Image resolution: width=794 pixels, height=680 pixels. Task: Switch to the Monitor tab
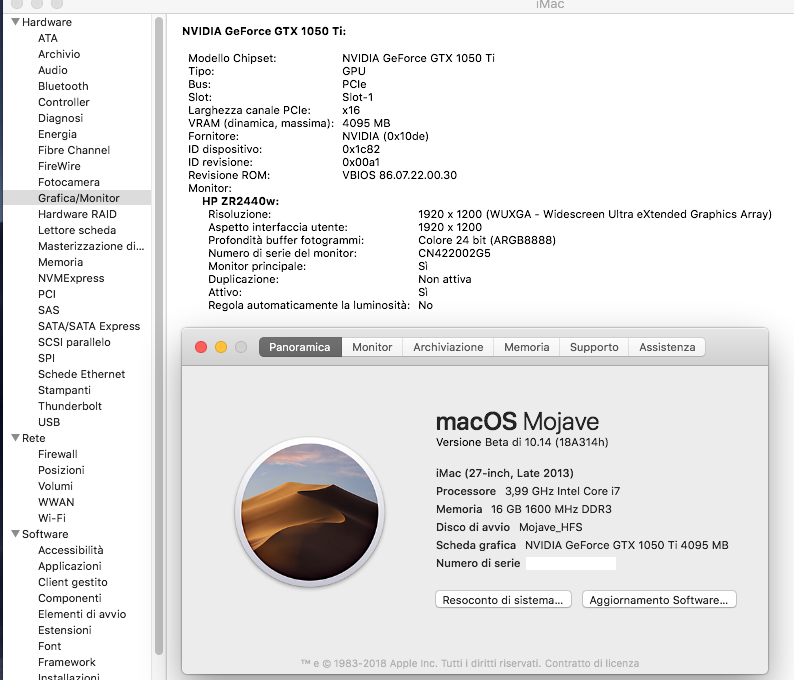pyautogui.click(x=372, y=347)
